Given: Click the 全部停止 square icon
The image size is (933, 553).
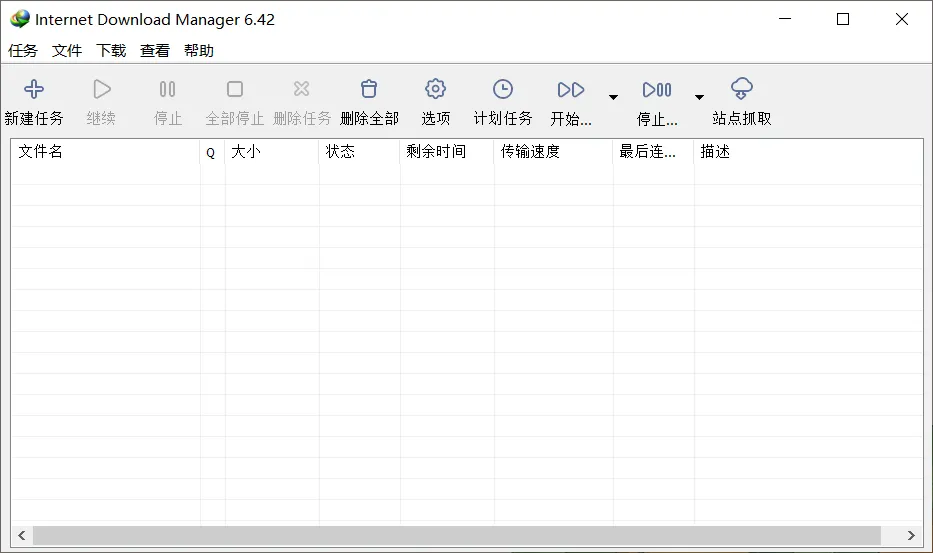Looking at the screenshot, I should coord(235,89).
